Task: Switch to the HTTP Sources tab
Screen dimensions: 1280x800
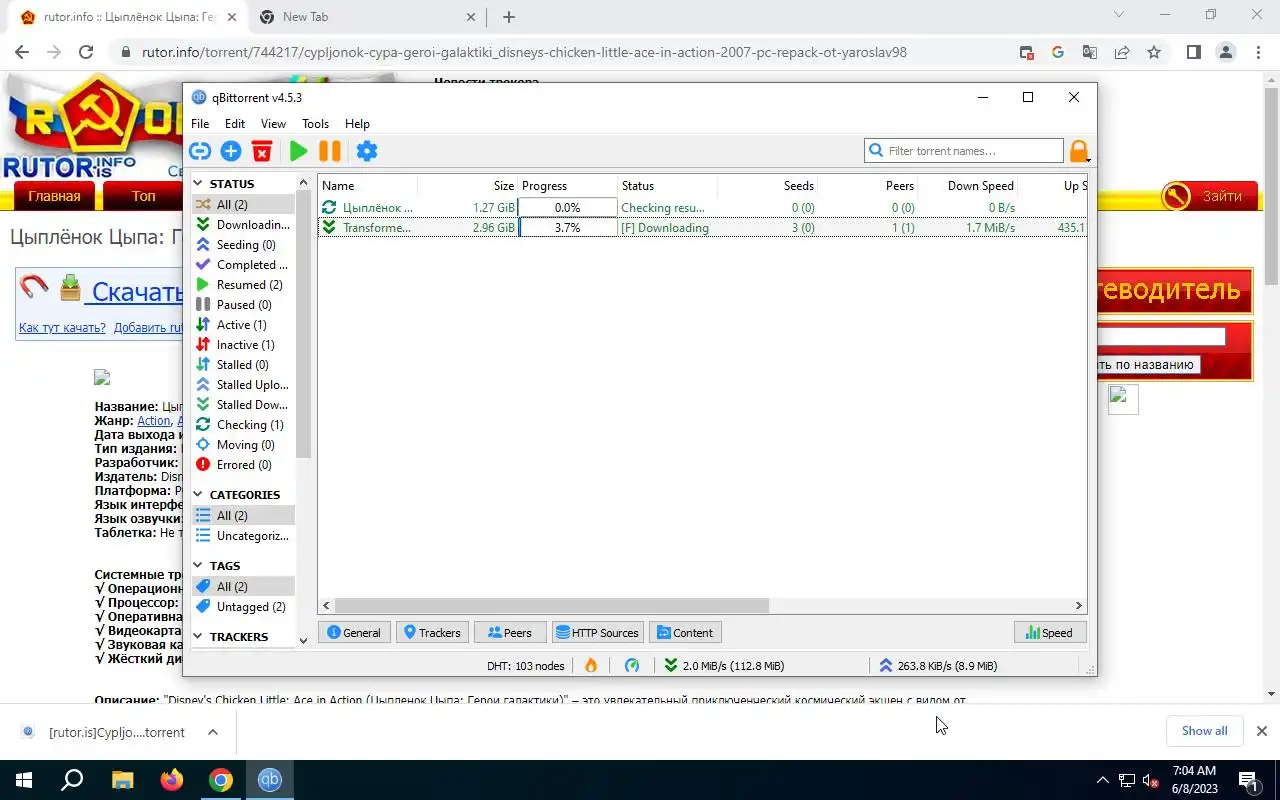Action: (597, 633)
